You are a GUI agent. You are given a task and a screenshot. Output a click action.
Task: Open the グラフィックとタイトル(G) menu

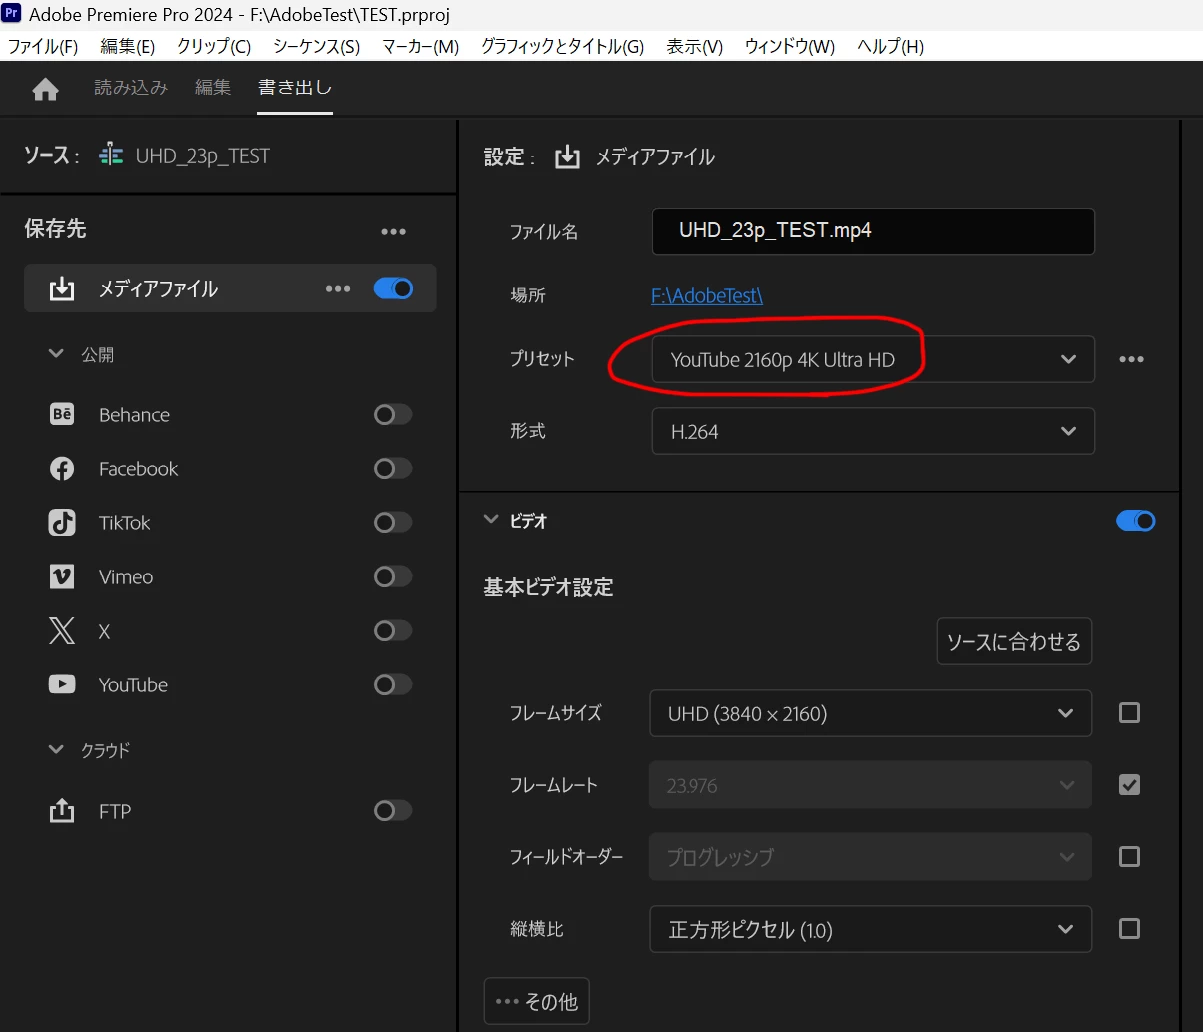tap(562, 46)
